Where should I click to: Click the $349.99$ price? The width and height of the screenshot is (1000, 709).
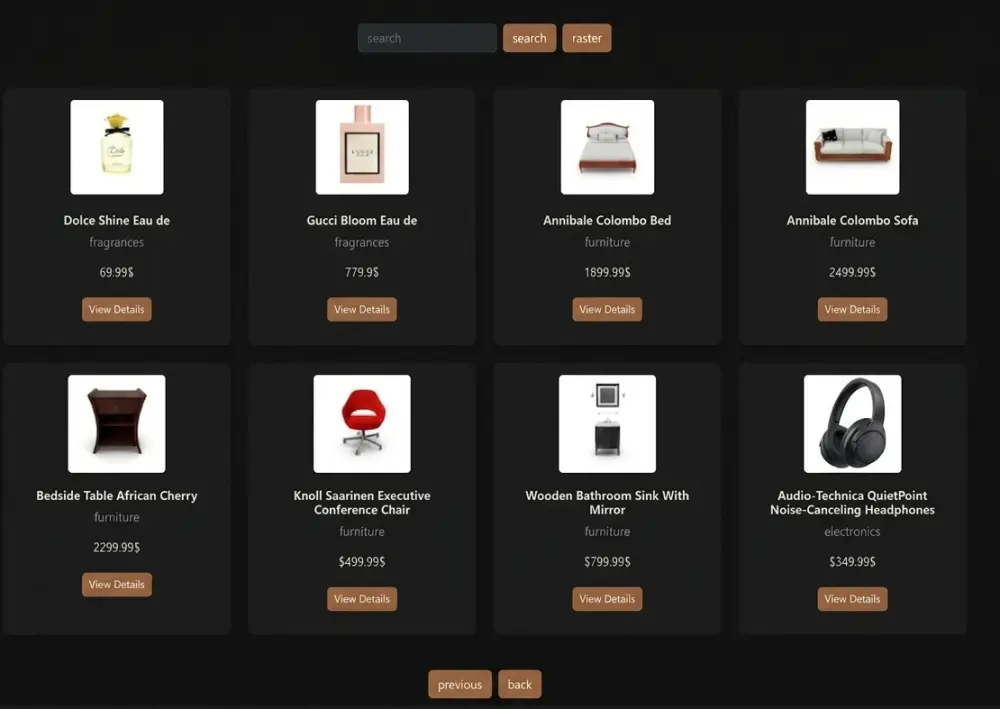[852, 562]
